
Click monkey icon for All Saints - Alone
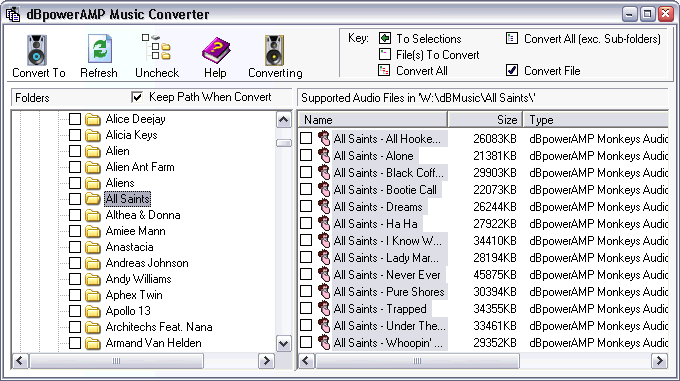coord(324,155)
